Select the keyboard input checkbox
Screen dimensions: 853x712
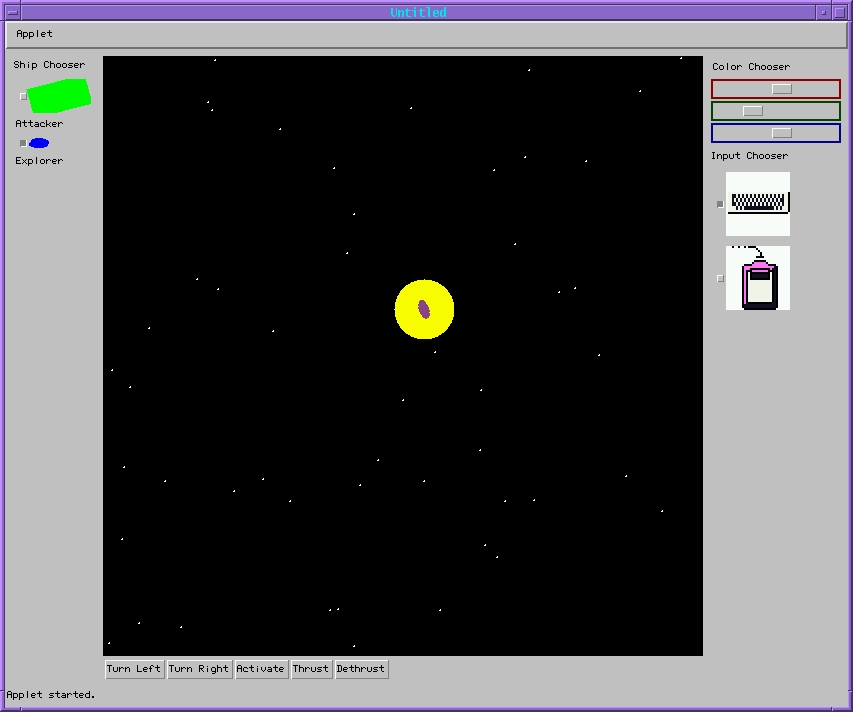pyautogui.click(x=720, y=204)
